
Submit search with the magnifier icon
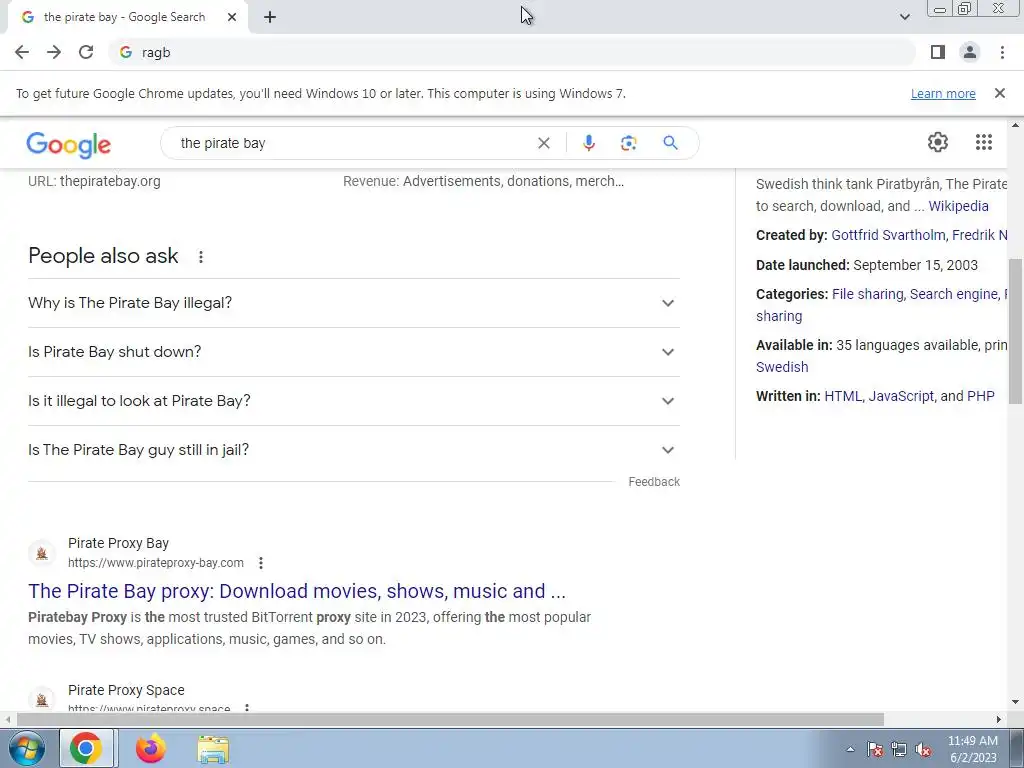(x=670, y=143)
